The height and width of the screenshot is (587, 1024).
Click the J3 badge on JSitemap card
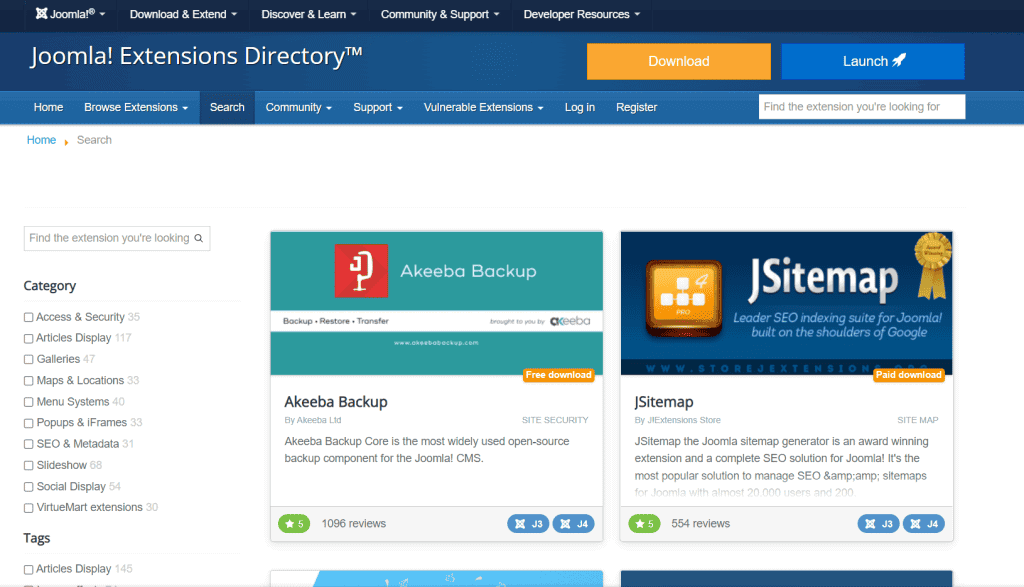point(878,524)
